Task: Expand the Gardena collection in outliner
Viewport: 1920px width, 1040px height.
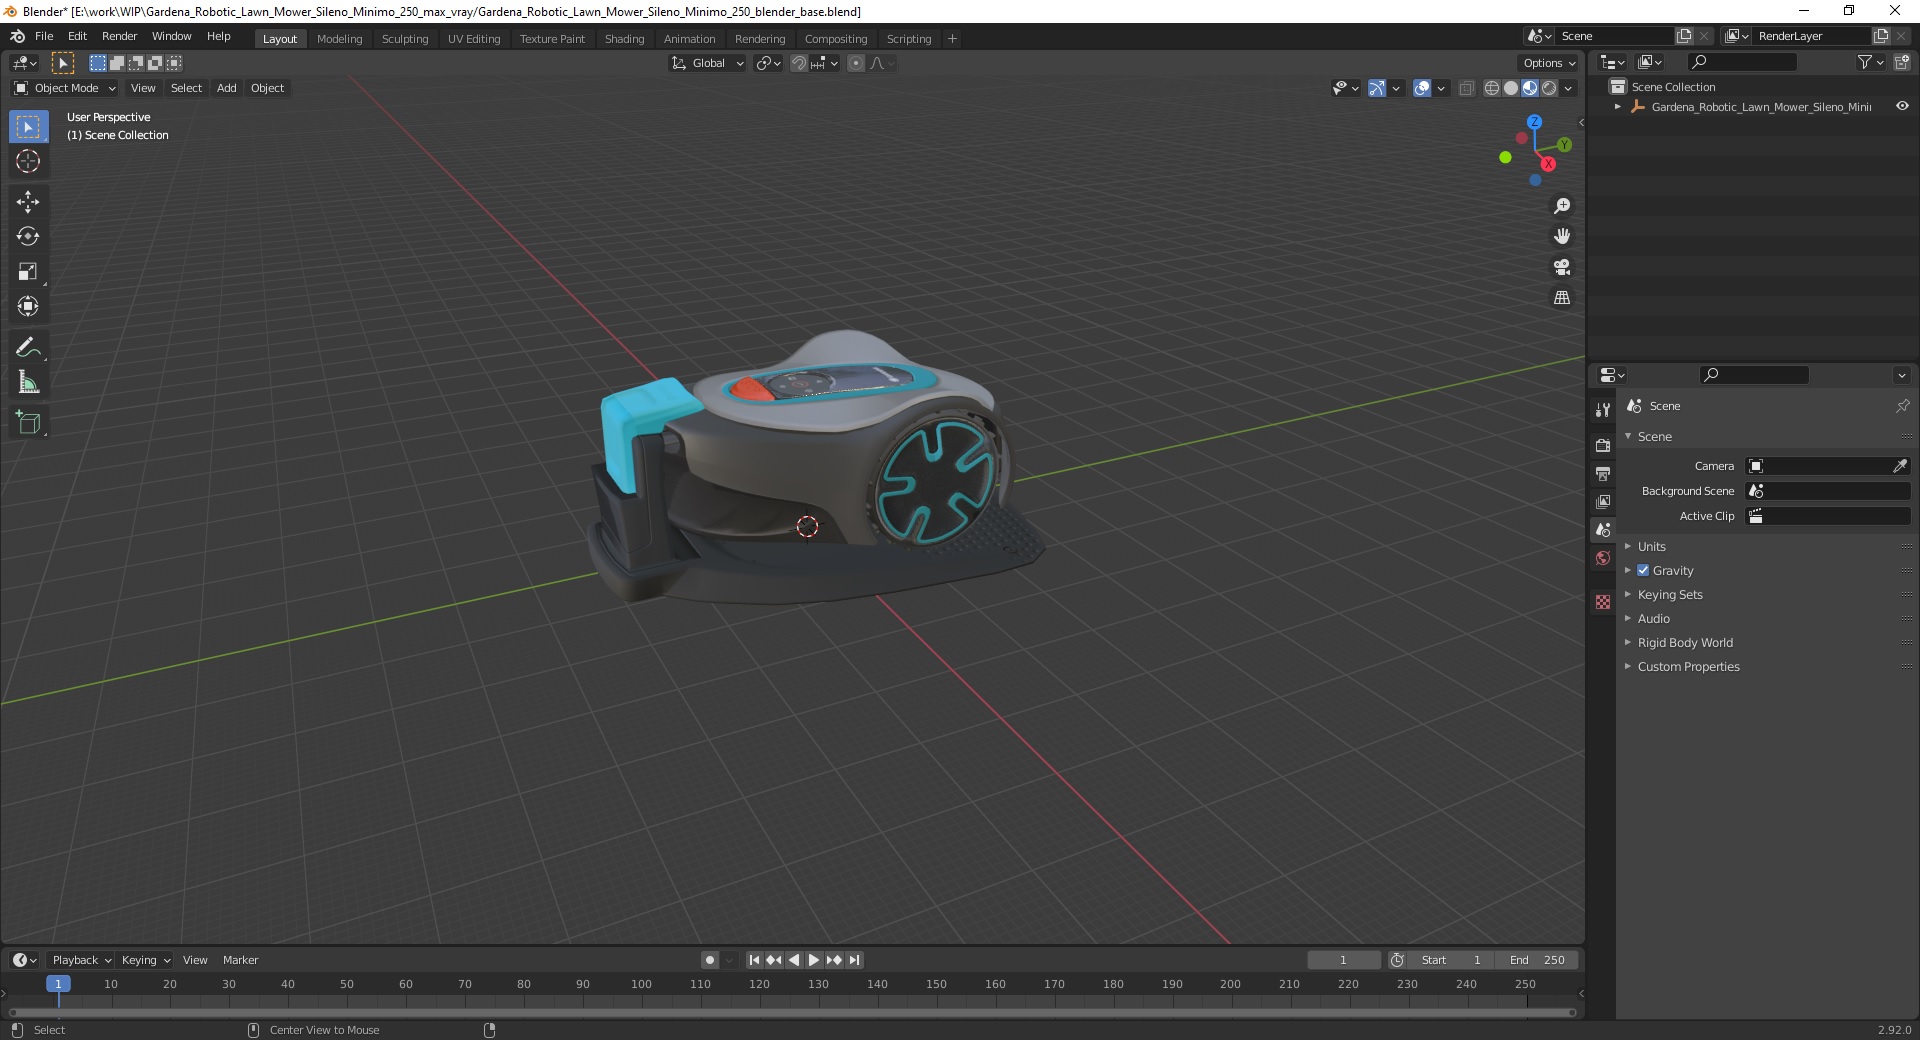Action: click(1618, 106)
